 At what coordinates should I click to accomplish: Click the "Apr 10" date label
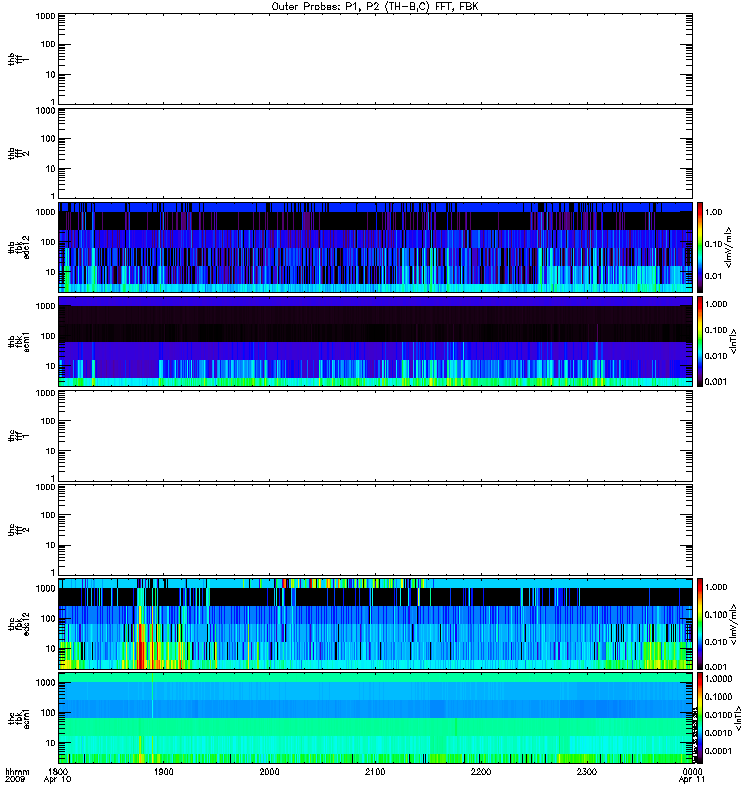[x=58, y=780]
